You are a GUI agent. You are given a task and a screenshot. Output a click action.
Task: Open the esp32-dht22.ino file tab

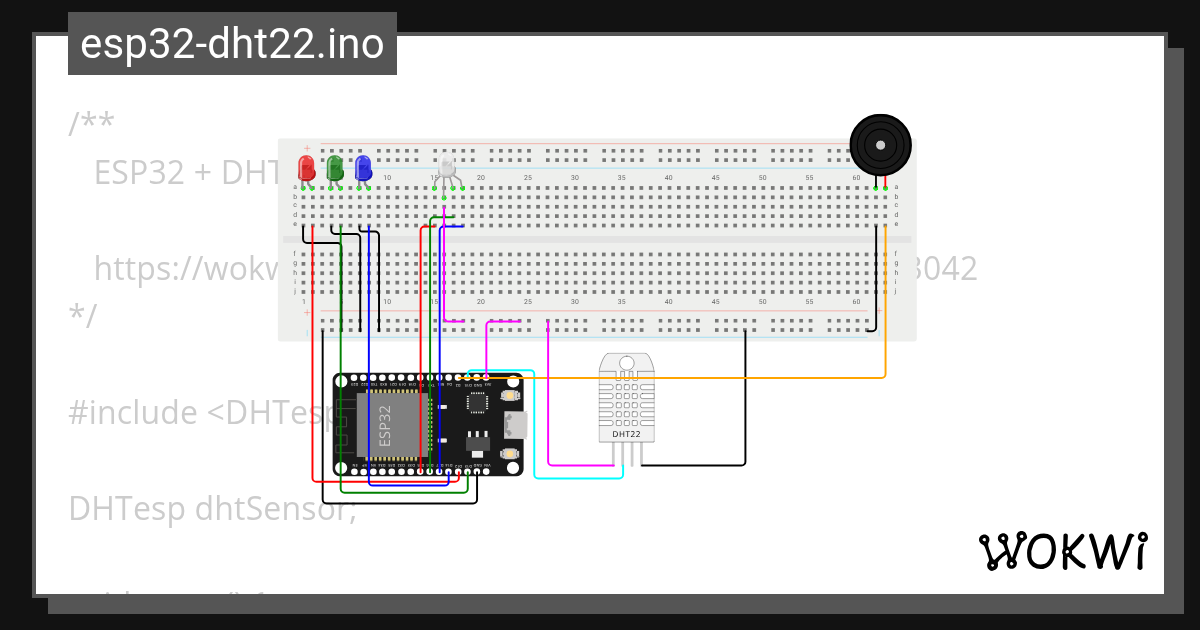pyautogui.click(x=232, y=44)
